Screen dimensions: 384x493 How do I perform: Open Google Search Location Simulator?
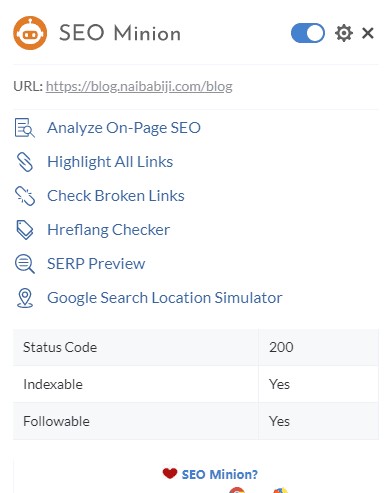tap(165, 298)
